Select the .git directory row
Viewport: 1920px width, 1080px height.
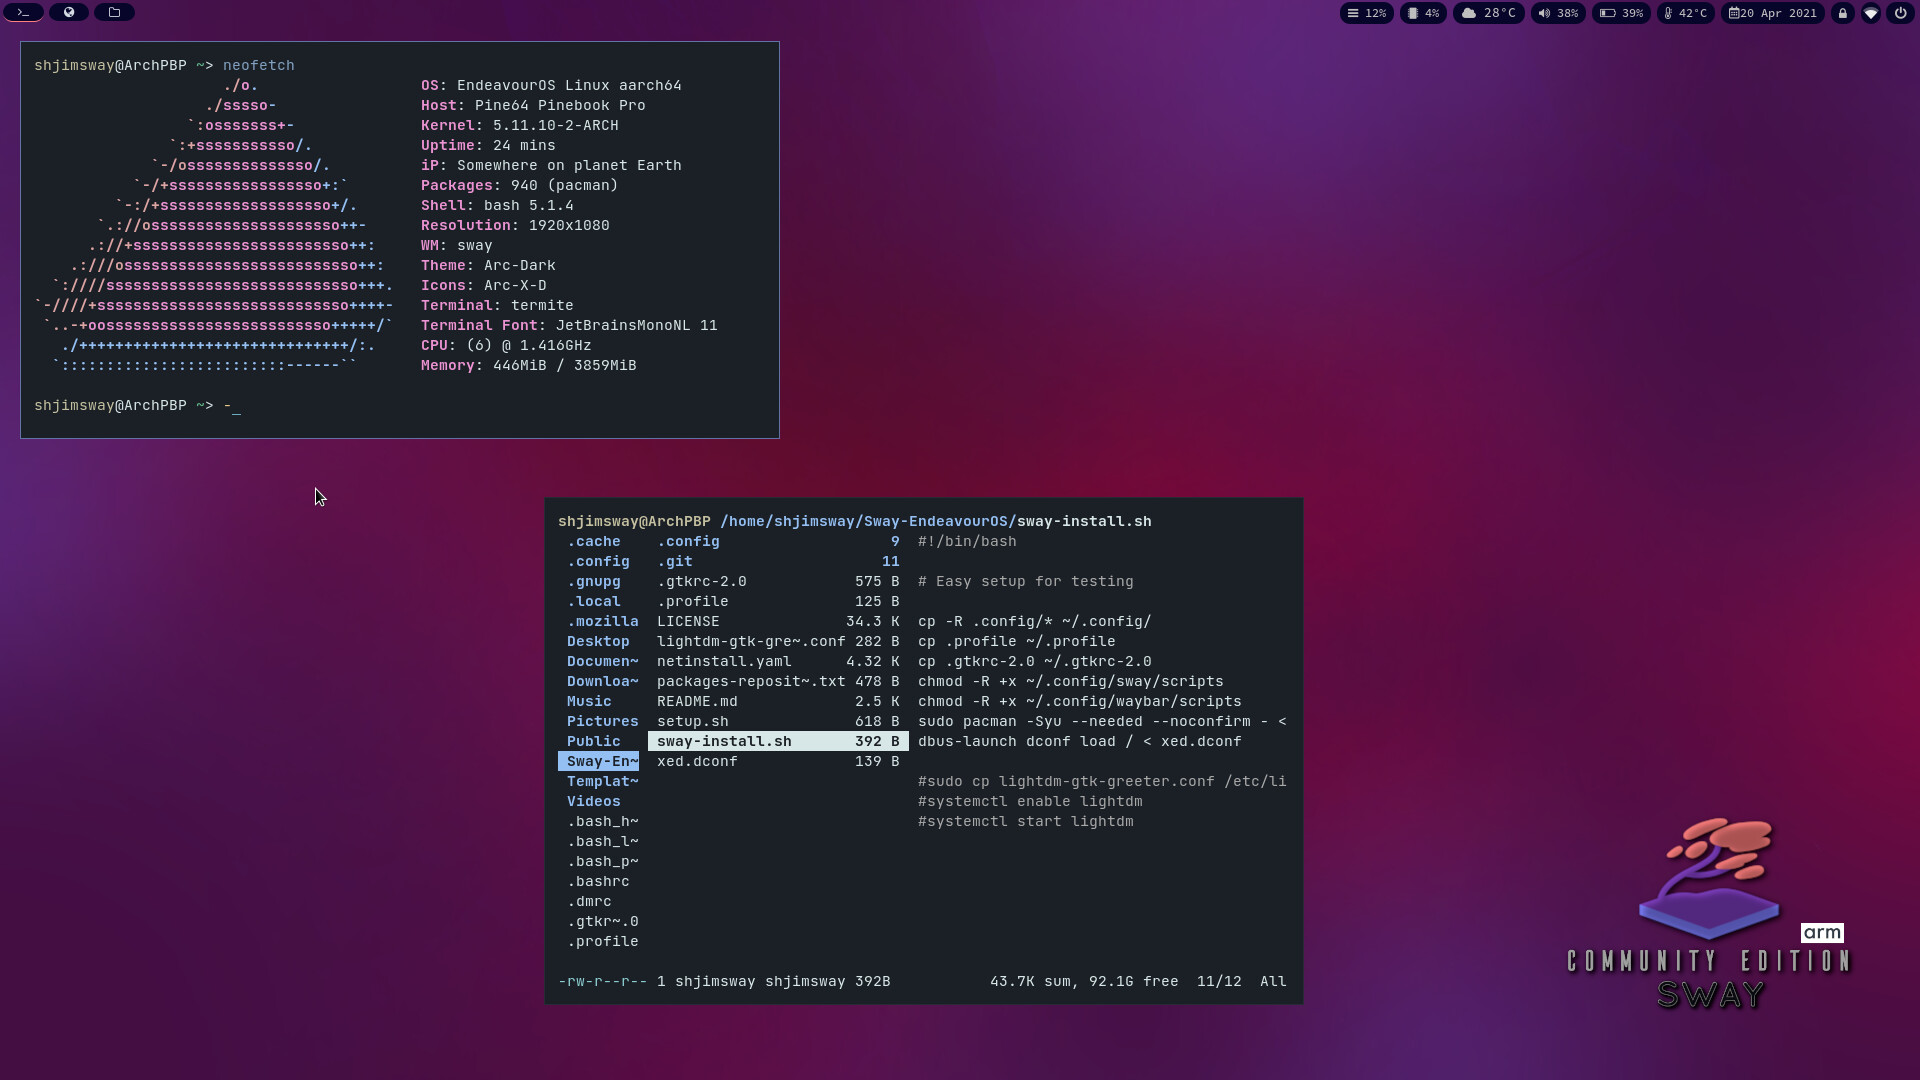coord(778,561)
